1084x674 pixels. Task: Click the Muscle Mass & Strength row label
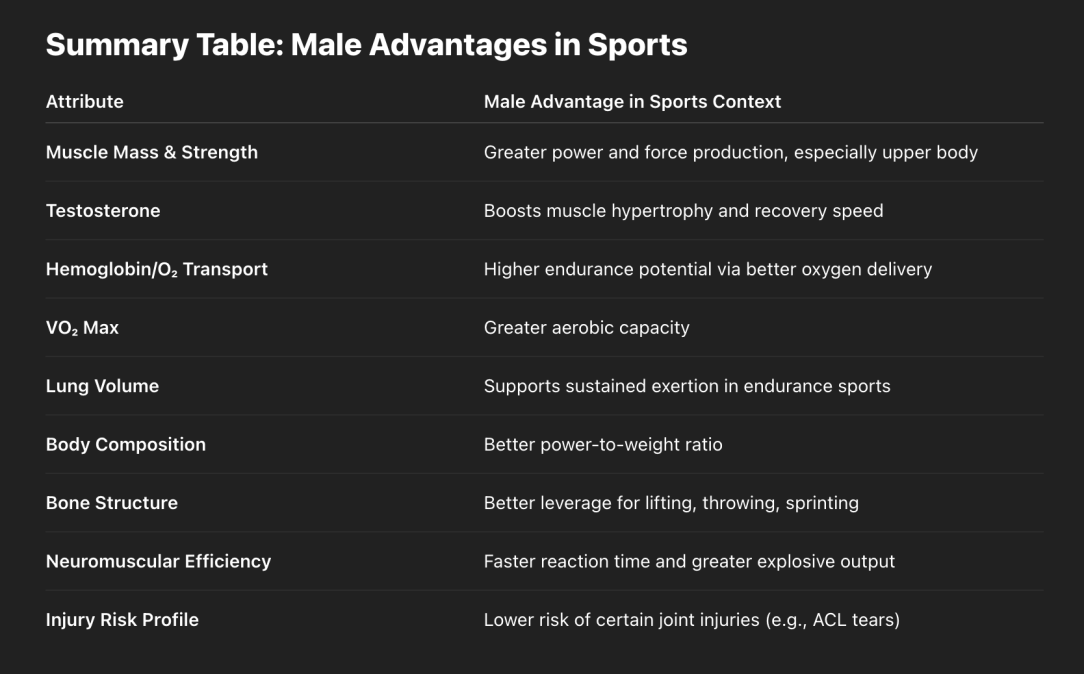pyautogui.click(x=151, y=153)
